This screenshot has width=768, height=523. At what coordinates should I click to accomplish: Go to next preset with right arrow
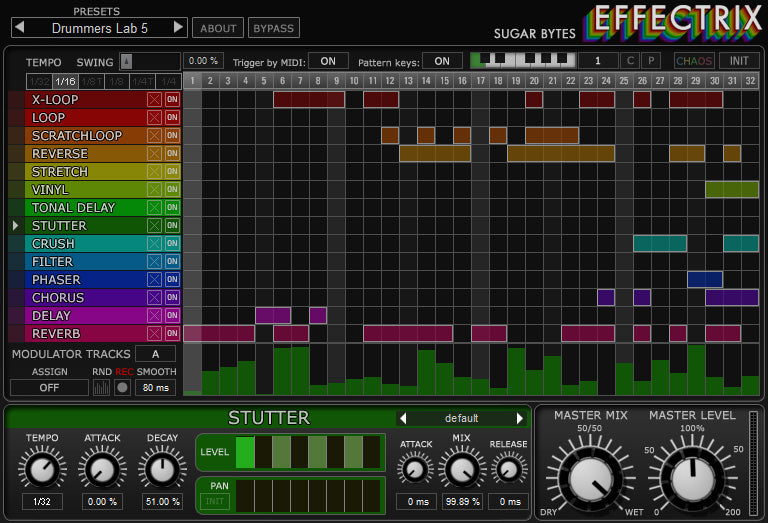(x=179, y=27)
